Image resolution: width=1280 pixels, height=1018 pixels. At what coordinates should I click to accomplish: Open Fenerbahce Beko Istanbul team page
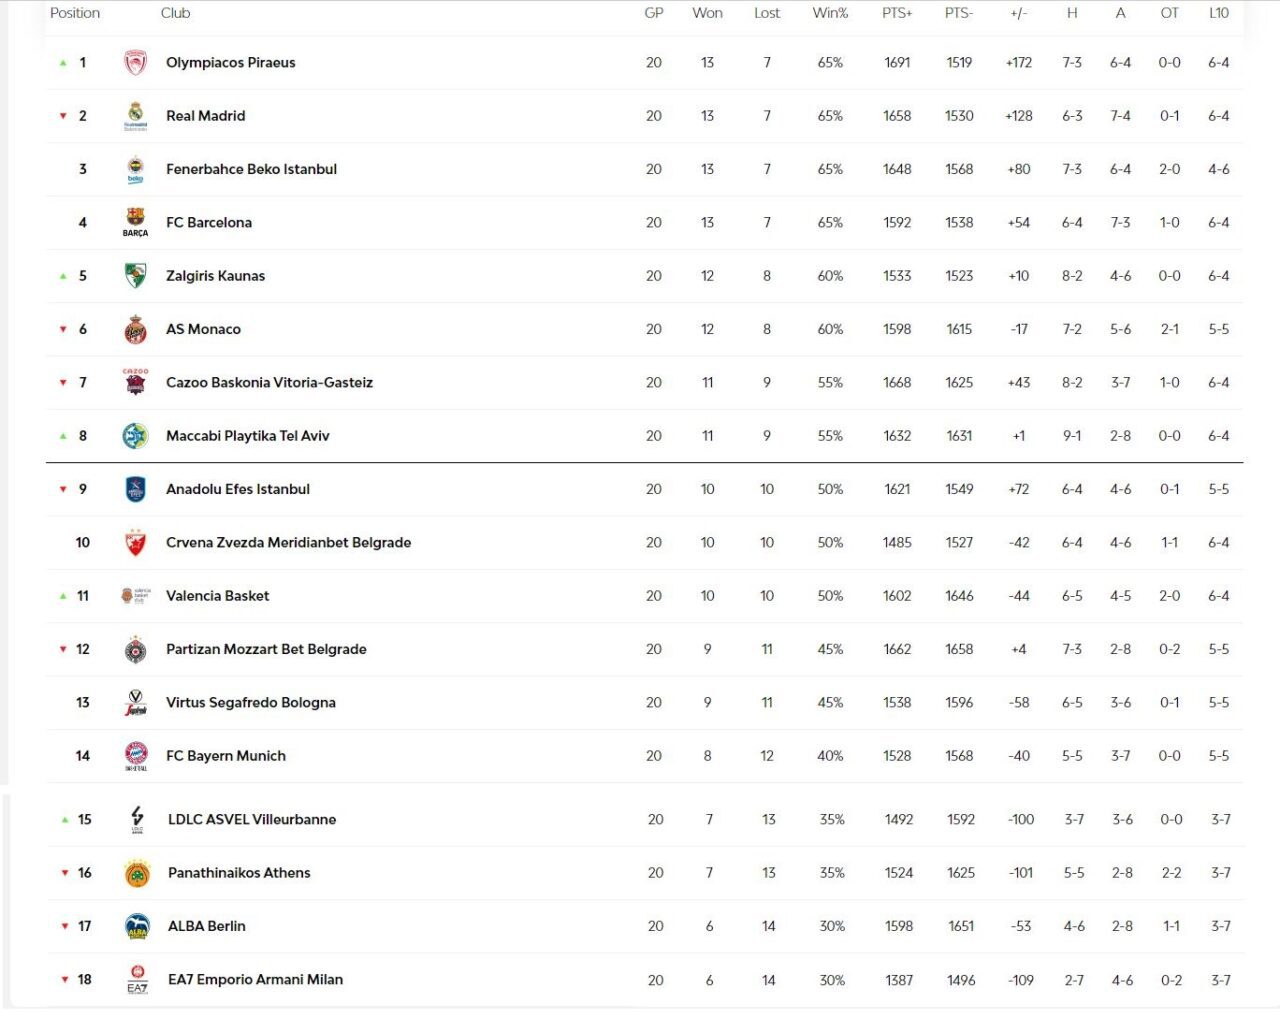[251, 169]
